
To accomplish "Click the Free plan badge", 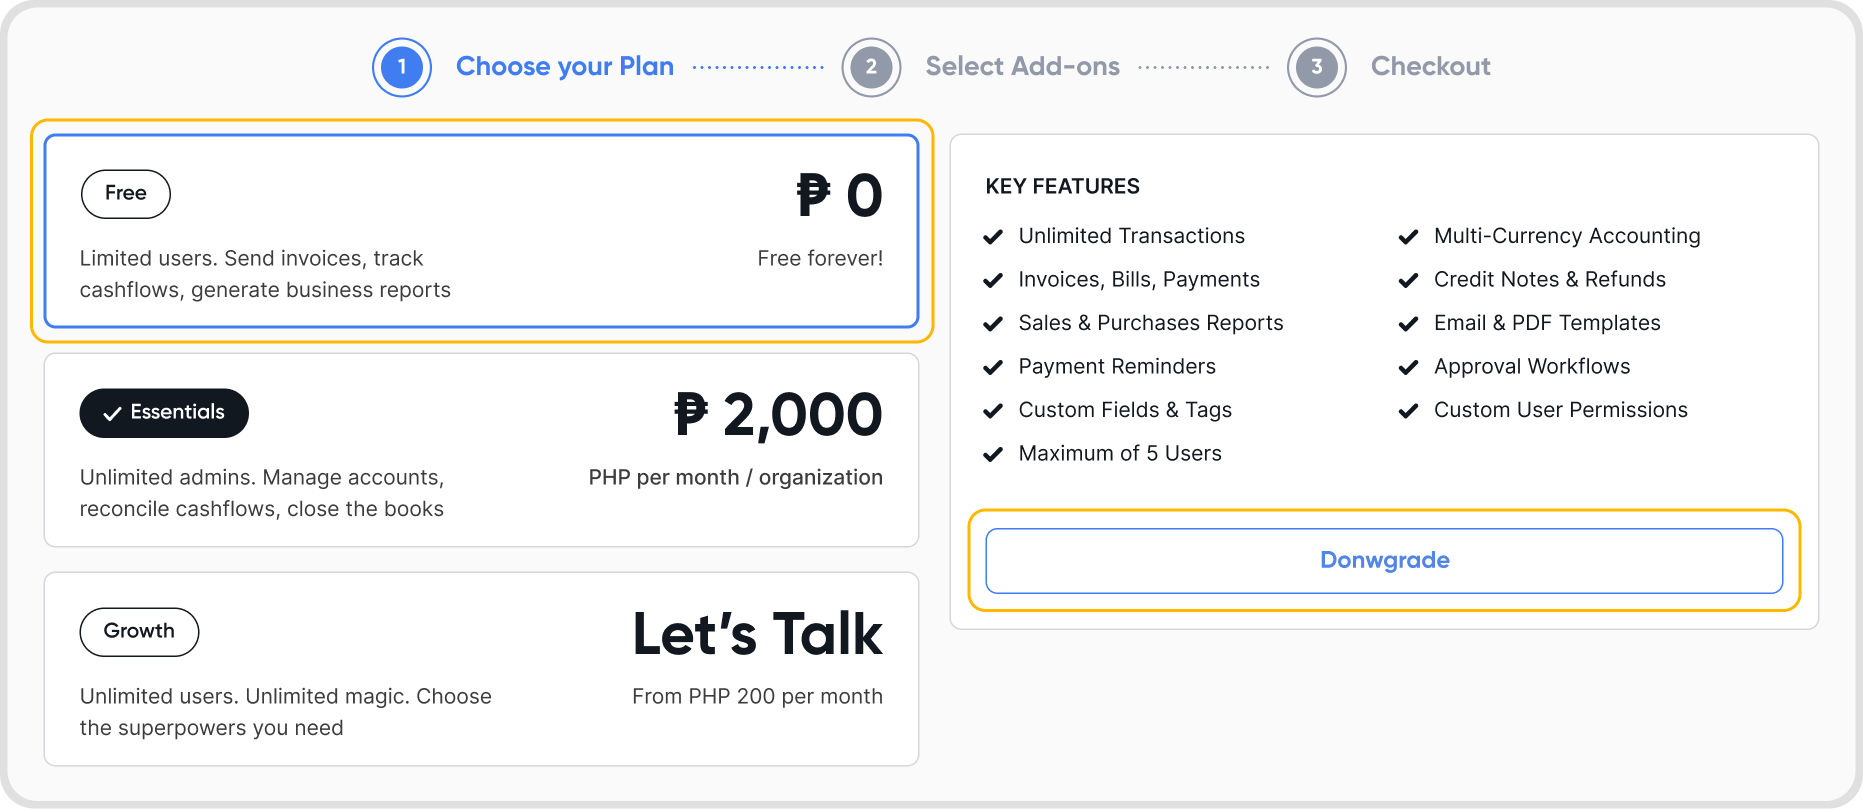I will 126,194.
